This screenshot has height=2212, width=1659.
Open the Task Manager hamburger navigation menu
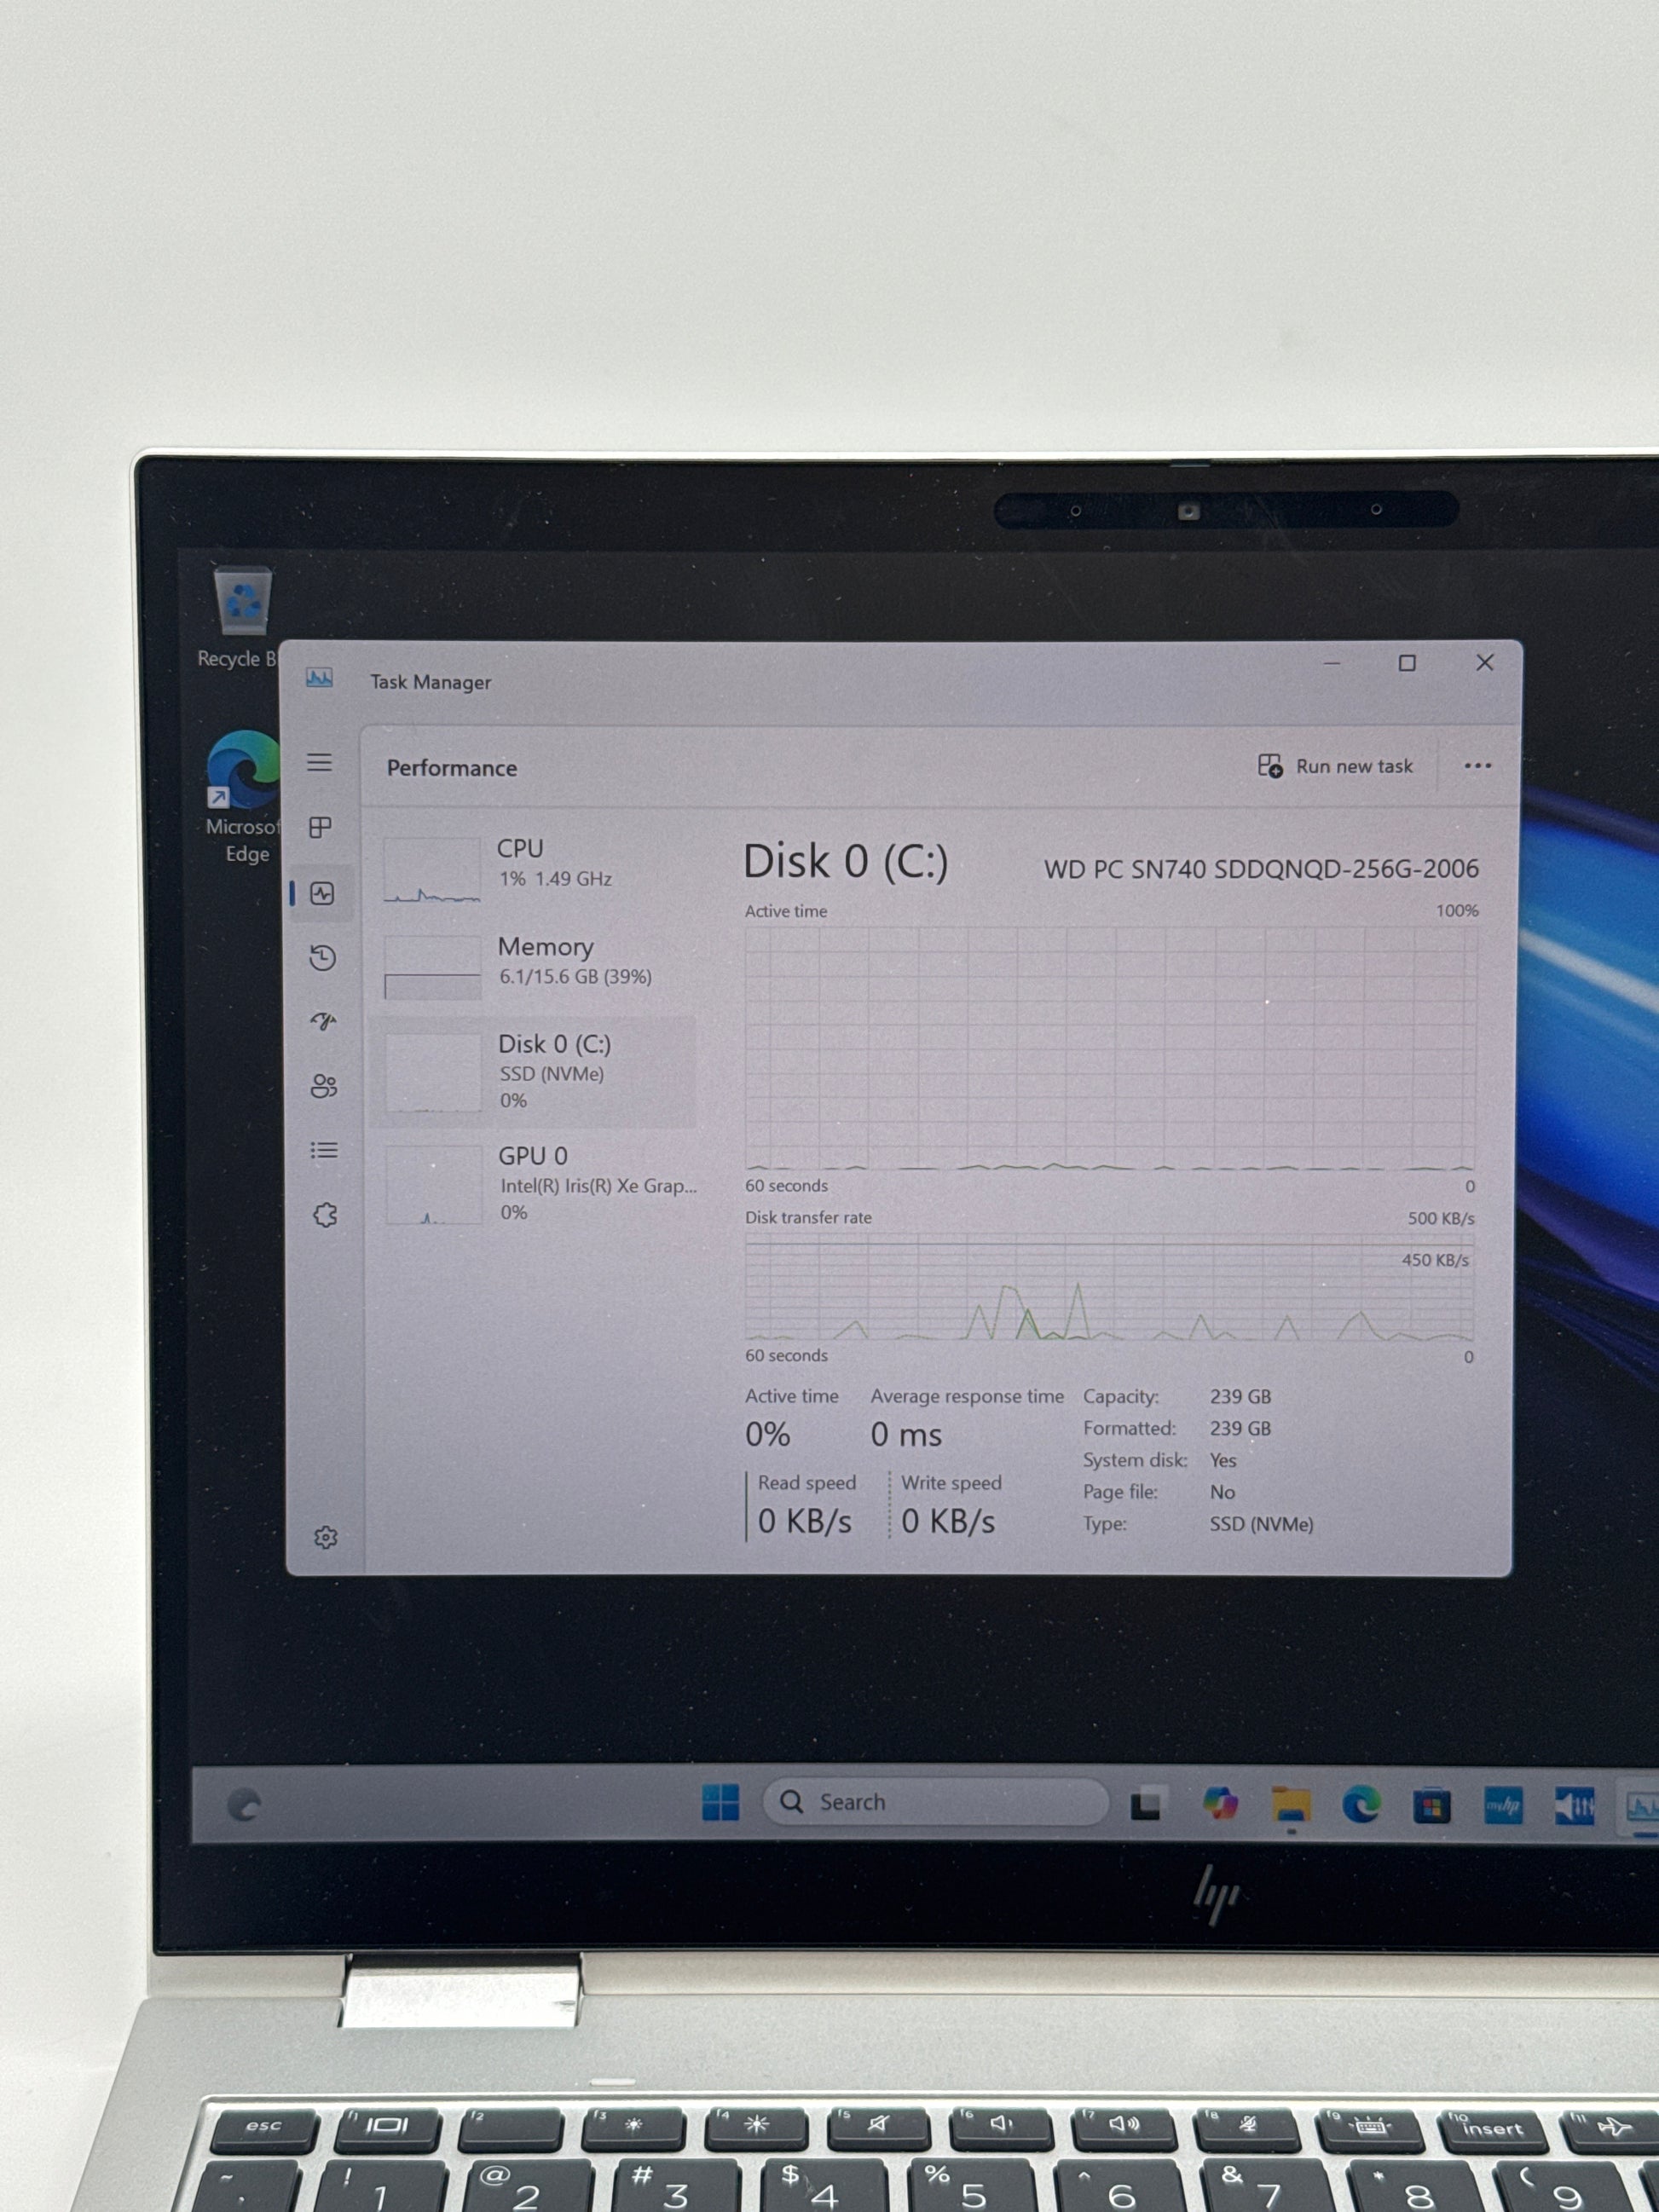319,762
